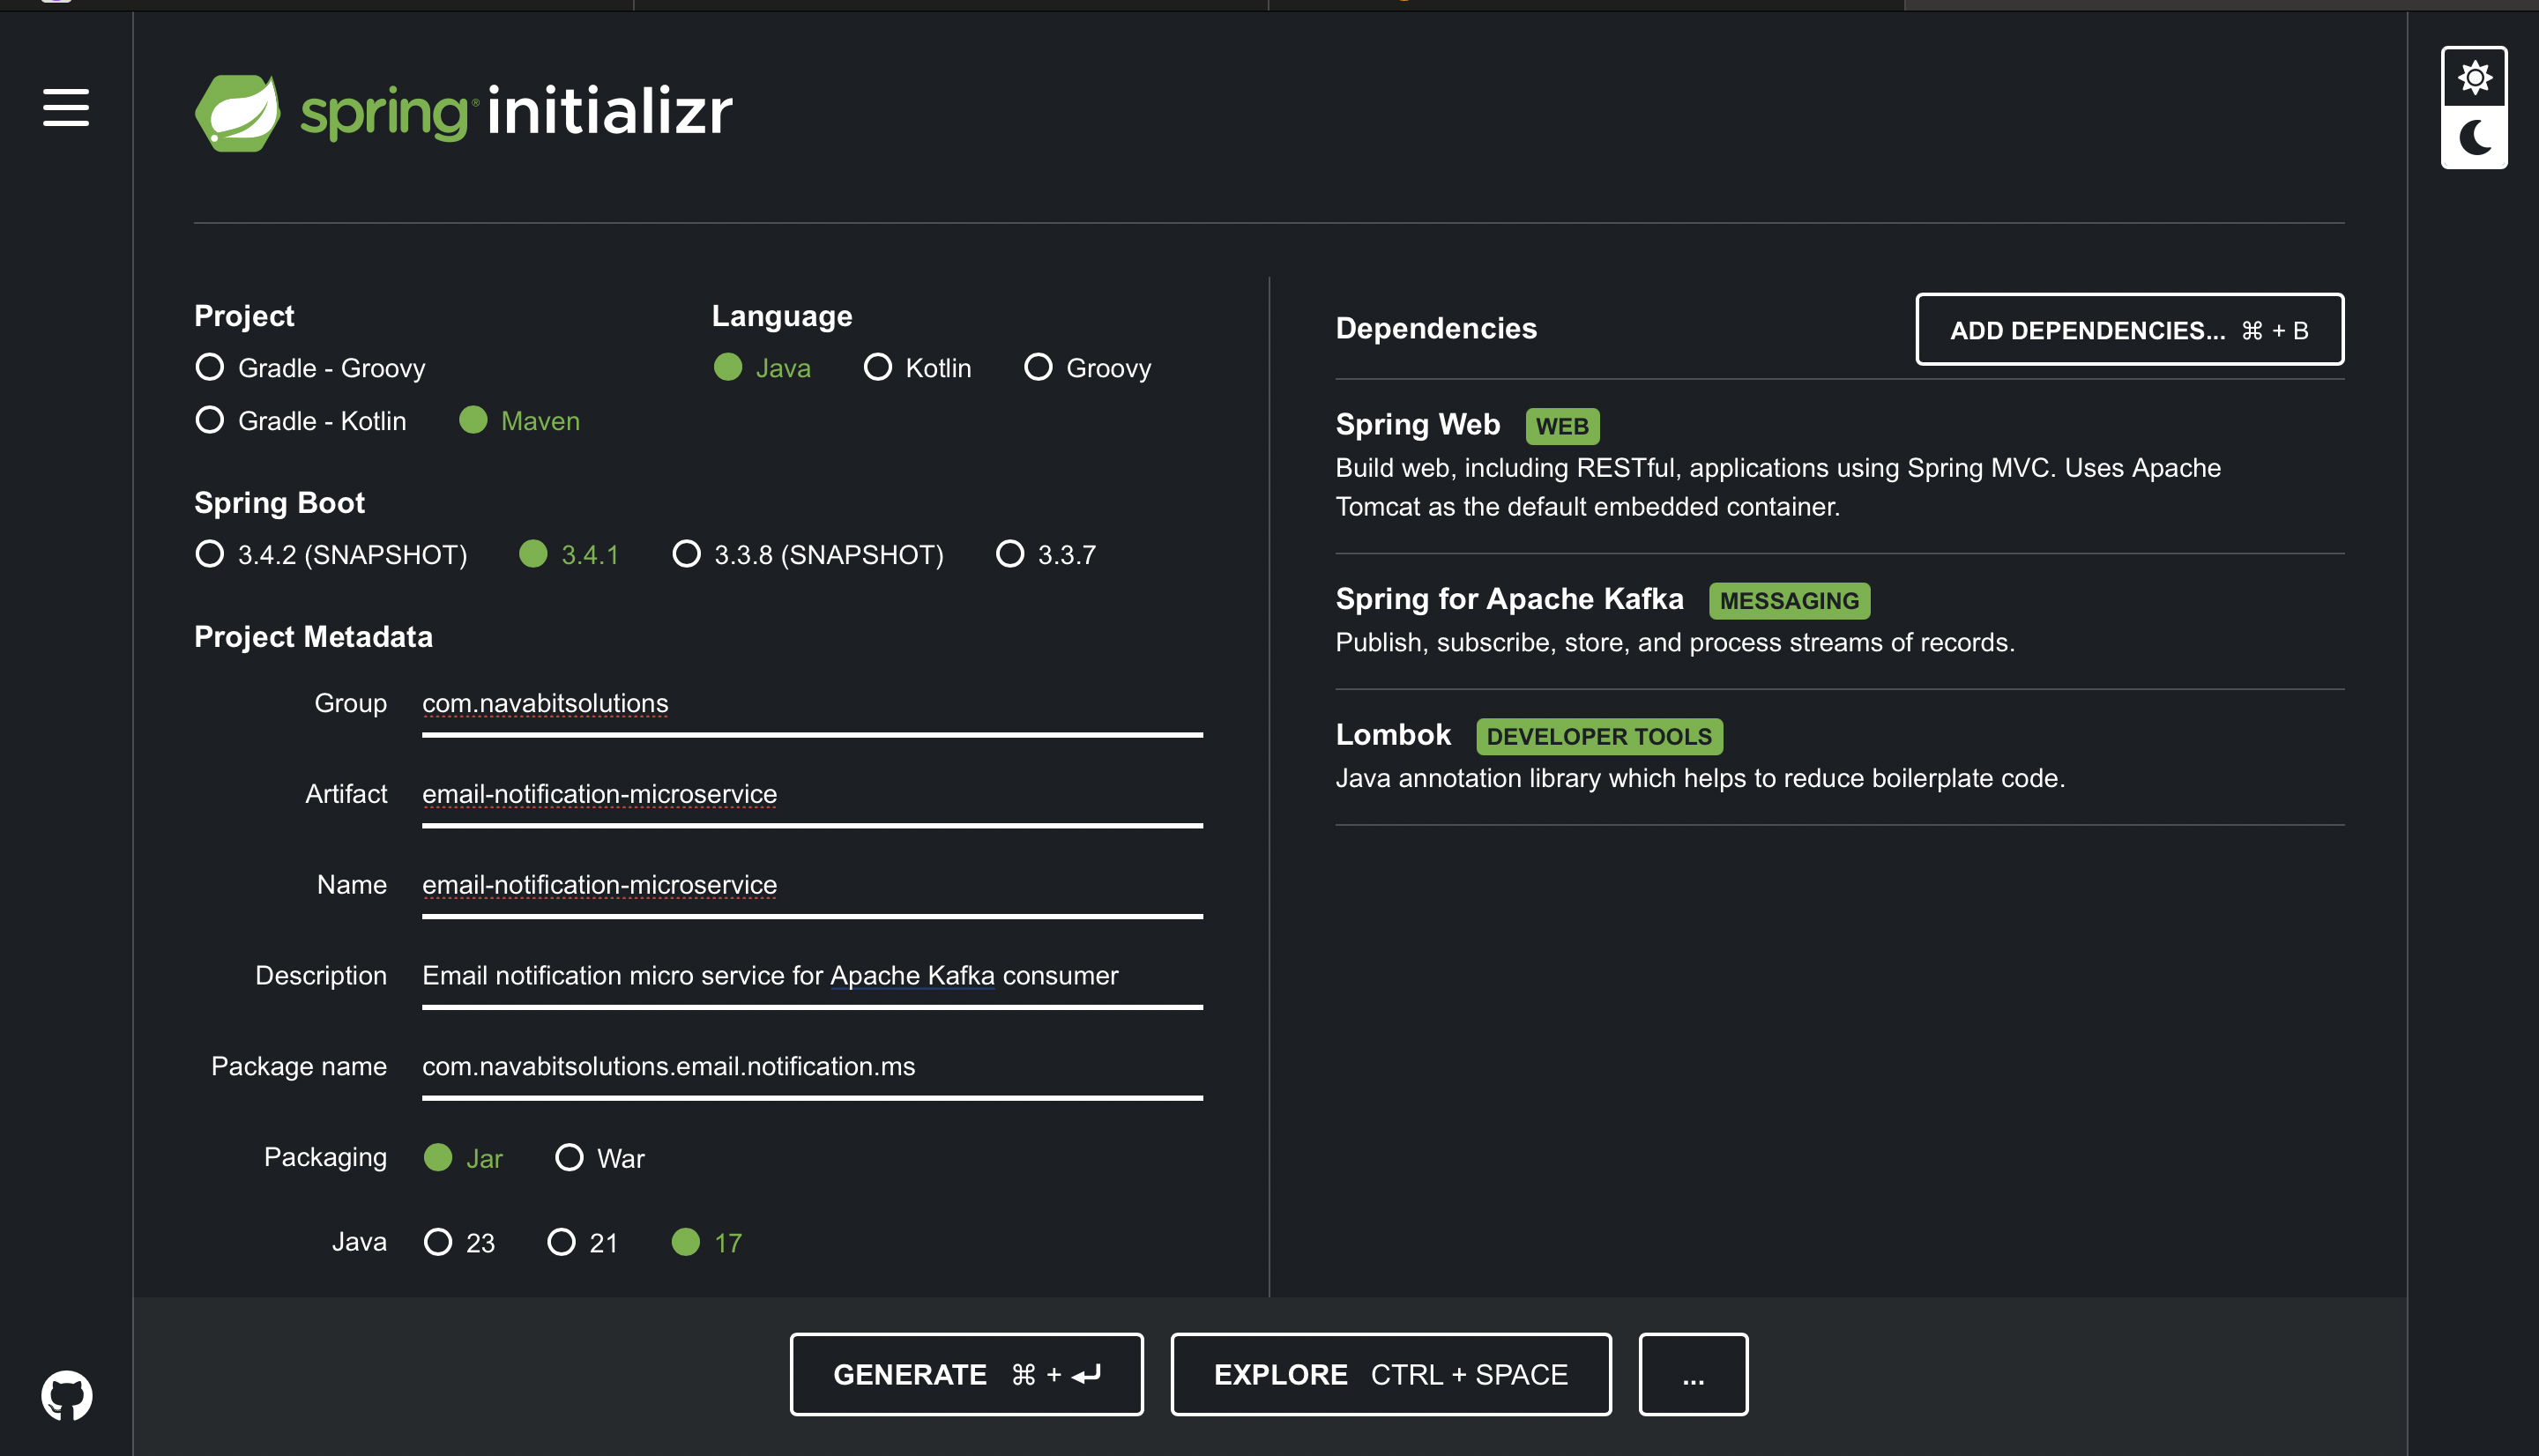
Task: Set packaging to War
Action: pyautogui.click(x=569, y=1158)
